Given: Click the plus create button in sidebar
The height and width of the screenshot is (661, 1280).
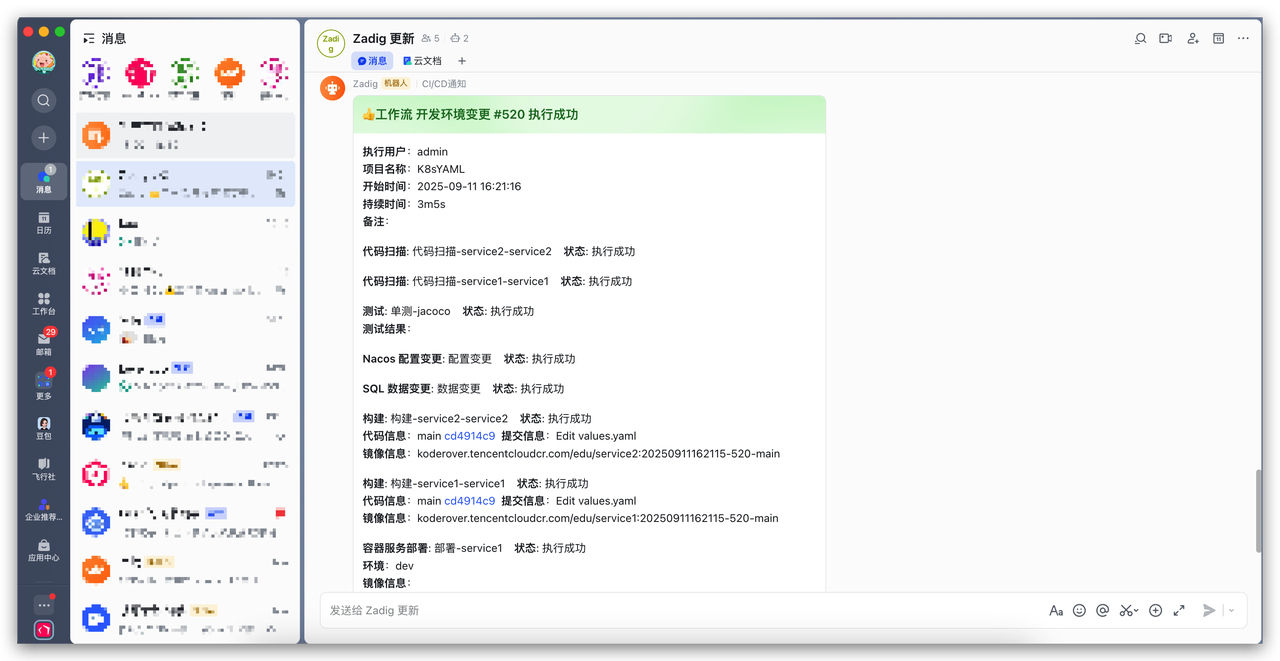Looking at the screenshot, I should (43, 138).
